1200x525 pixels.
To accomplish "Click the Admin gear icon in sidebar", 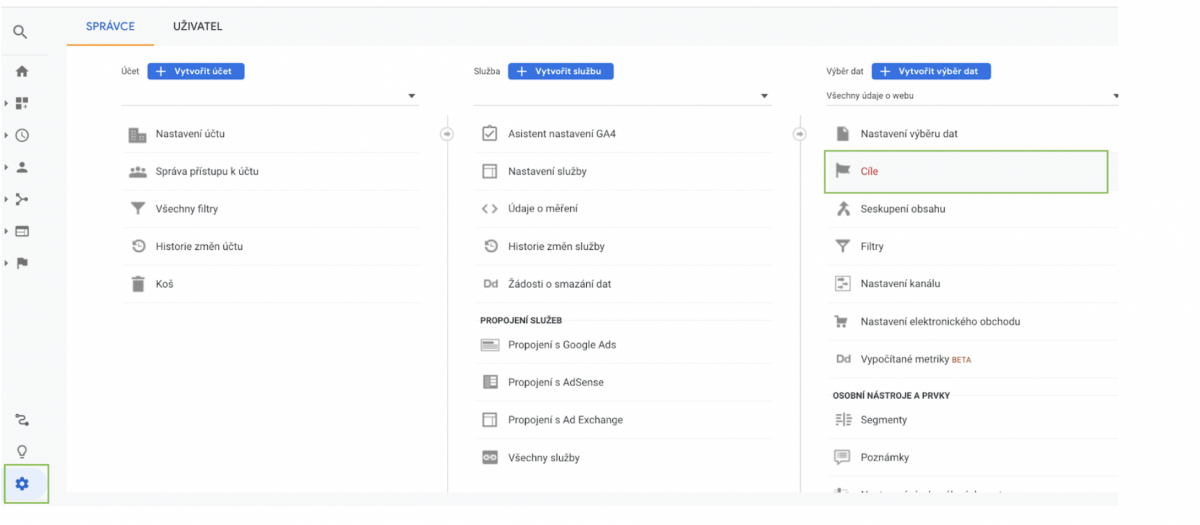I will click(22, 484).
